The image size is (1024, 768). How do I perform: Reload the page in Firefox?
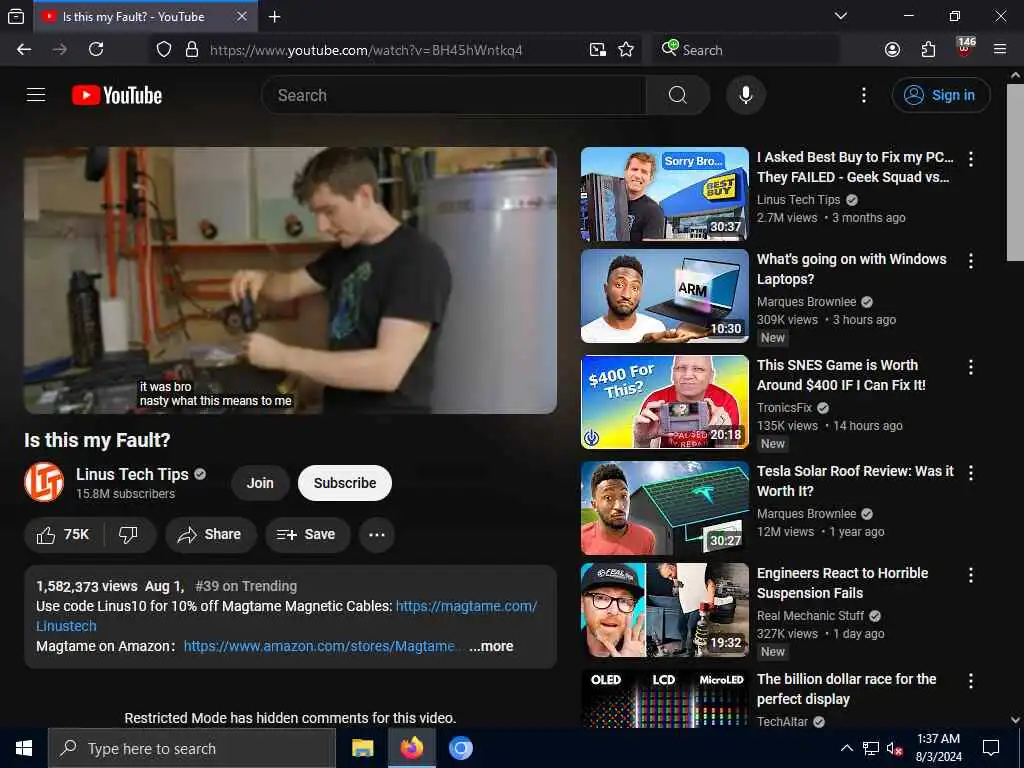click(96, 50)
